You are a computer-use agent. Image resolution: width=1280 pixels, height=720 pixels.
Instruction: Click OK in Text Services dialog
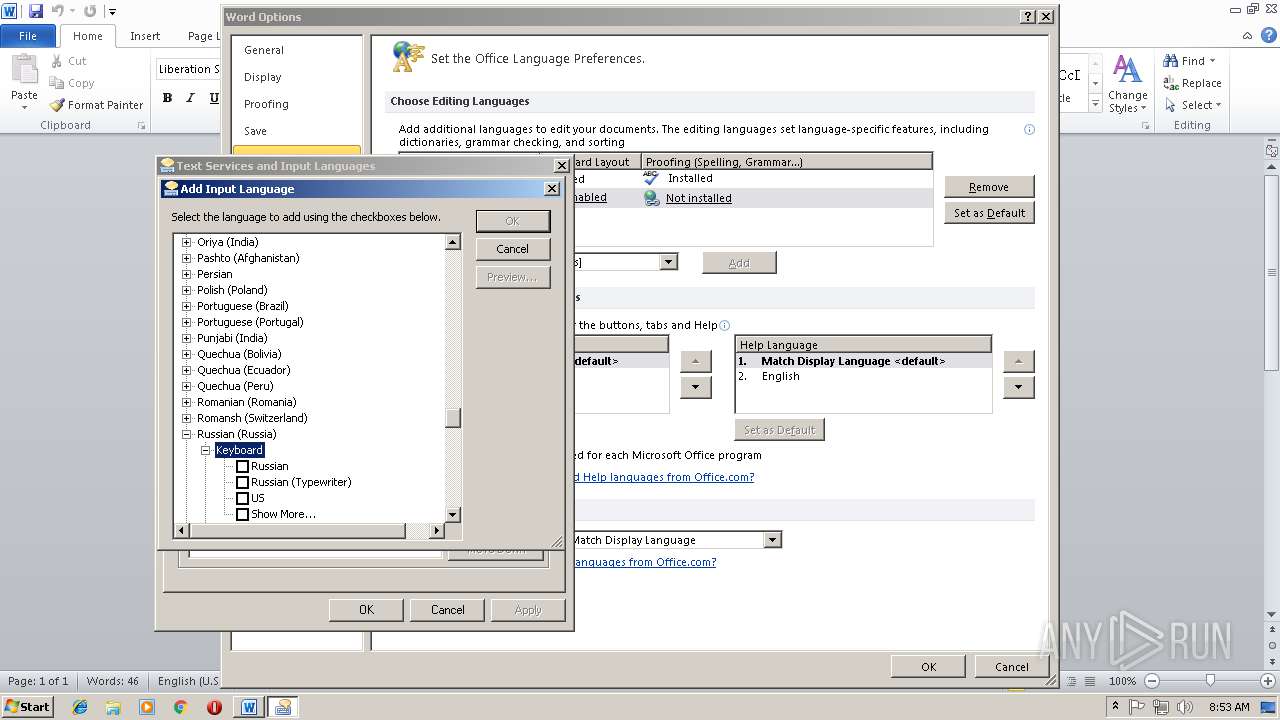pyautogui.click(x=366, y=610)
